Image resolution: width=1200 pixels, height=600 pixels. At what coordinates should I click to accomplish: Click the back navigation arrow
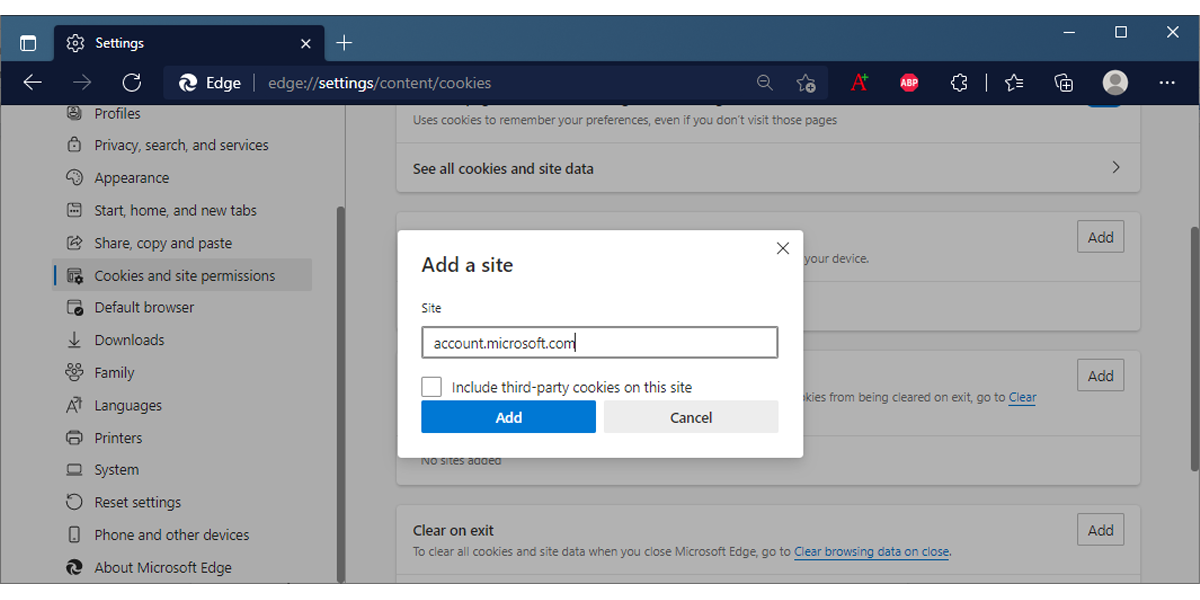(32, 82)
